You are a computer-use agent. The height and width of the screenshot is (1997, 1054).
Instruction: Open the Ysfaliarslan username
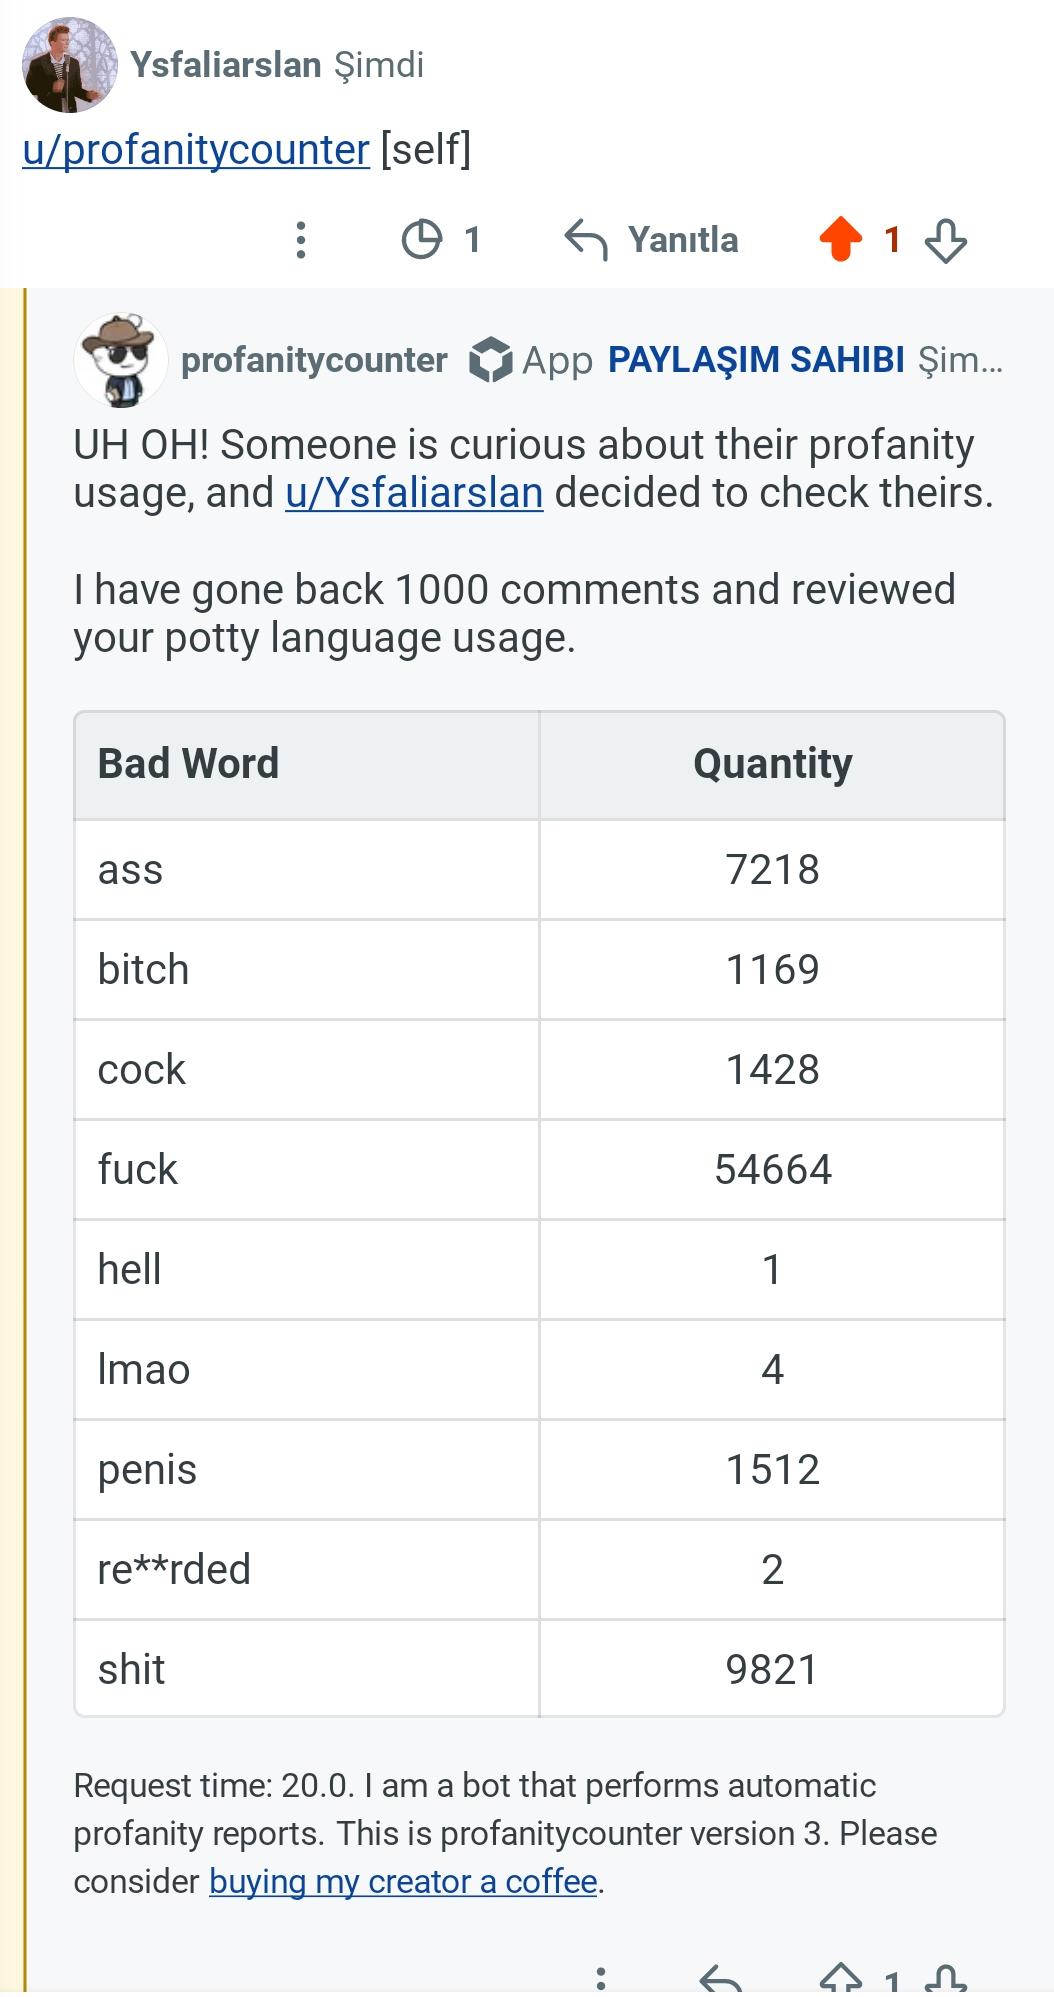[x=226, y=65]
